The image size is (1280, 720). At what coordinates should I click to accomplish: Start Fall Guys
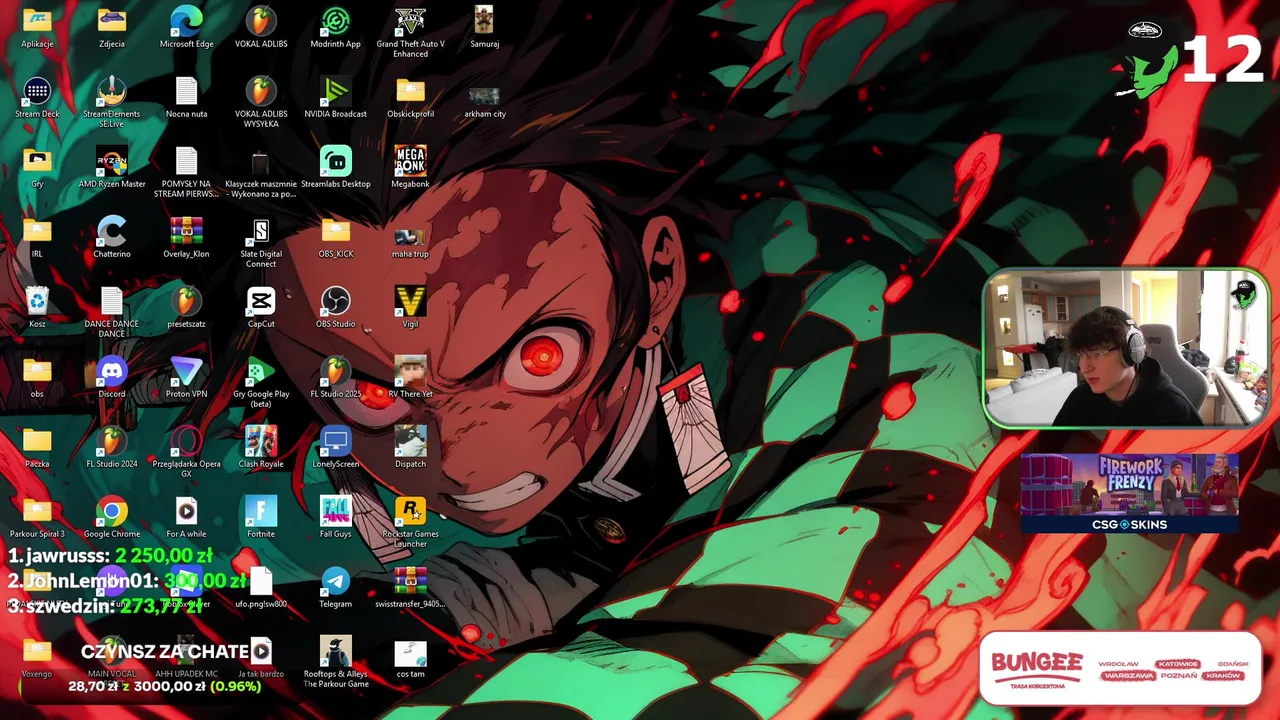[336, 518]
